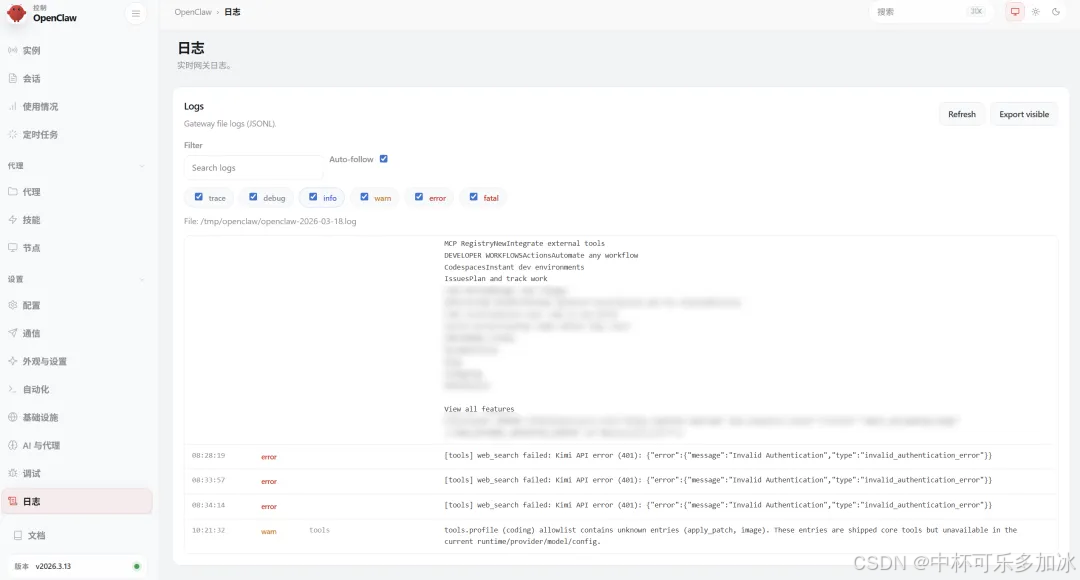Click the 使用情况 bar chart icon
The image size is (1080, 580).
(x=12, y=107)
